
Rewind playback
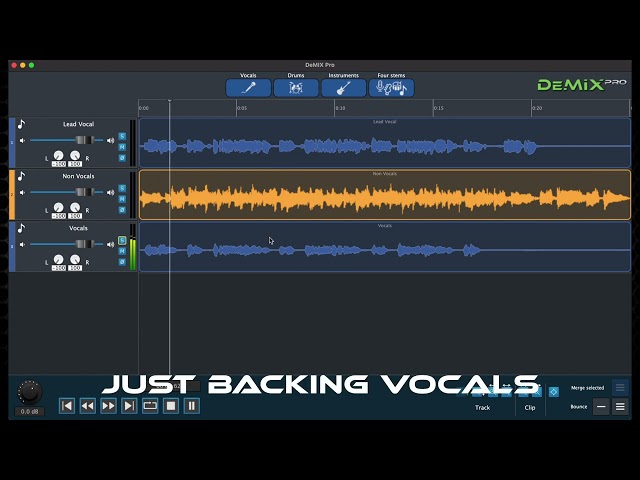[x=88, y=406]
